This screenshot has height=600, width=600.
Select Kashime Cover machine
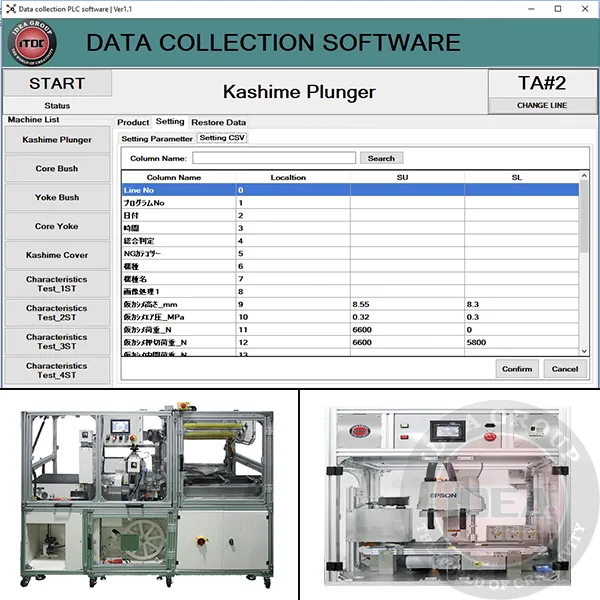(x=57, y=255)
